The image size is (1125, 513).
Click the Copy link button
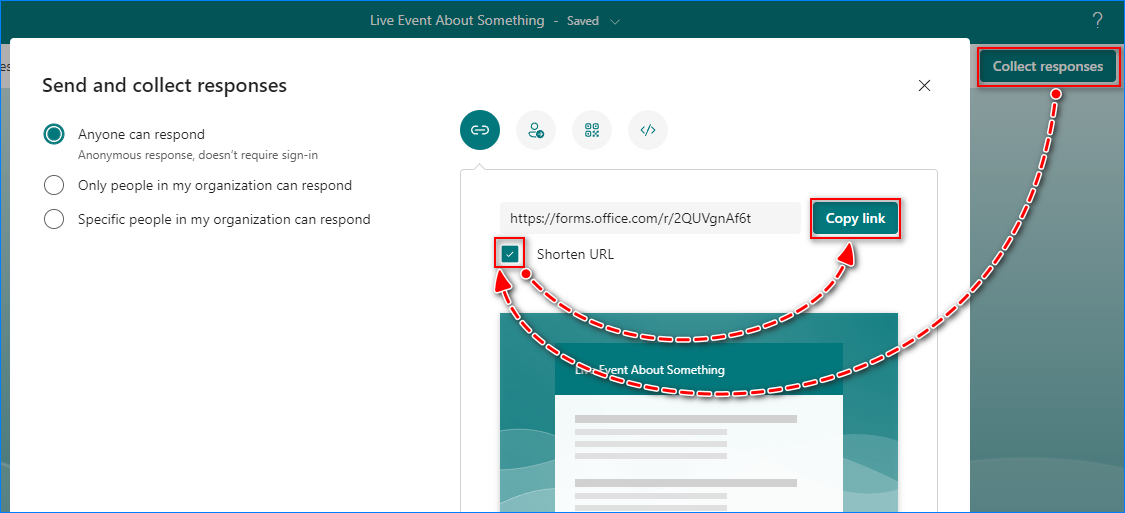coord(855,218)
